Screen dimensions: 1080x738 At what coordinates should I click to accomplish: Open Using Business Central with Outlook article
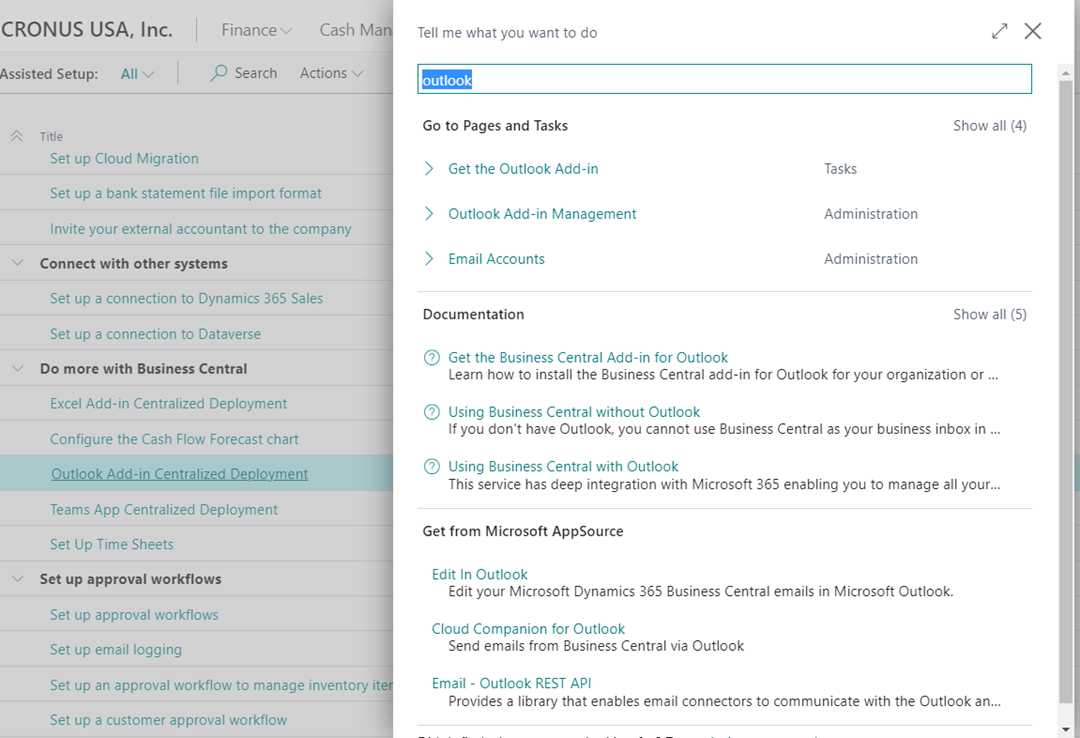tap(563, 467)
